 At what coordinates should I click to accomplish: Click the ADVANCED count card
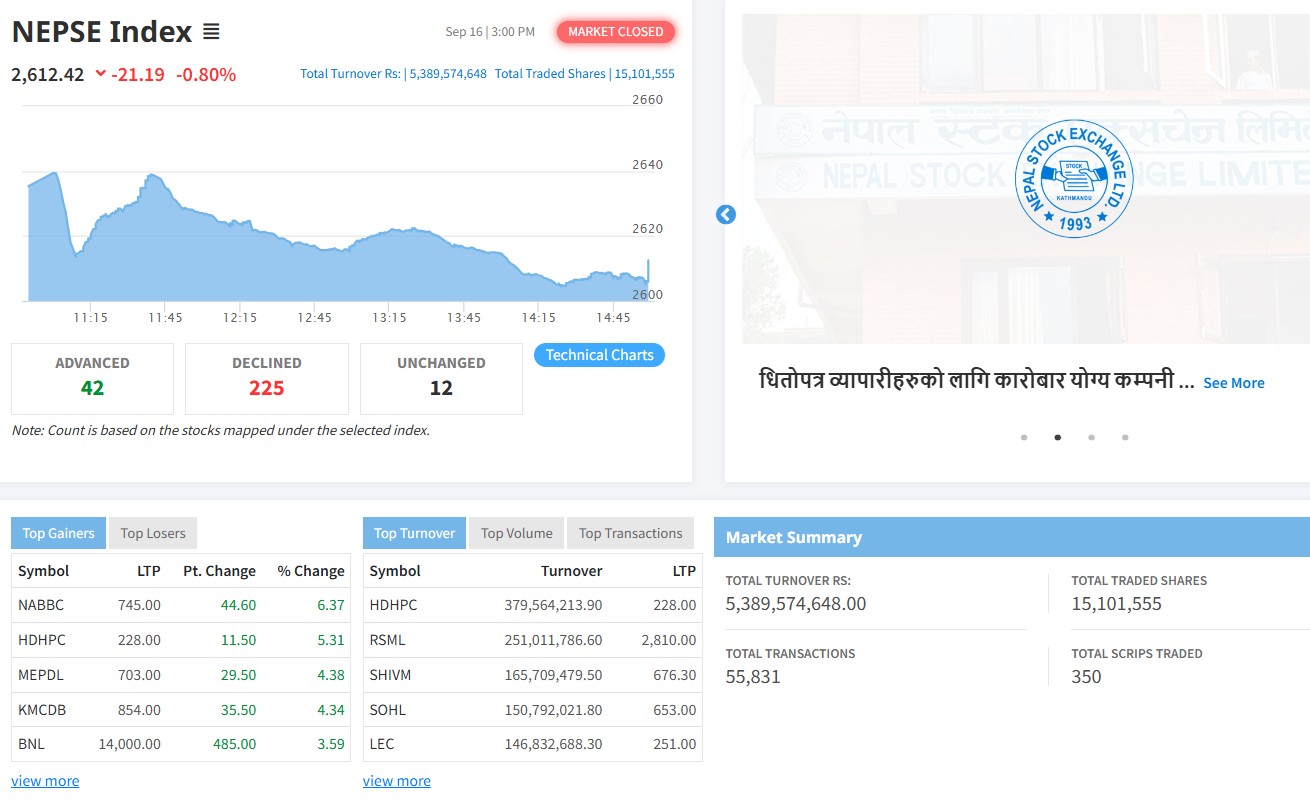pyautogui.click(x=92, y=378)
